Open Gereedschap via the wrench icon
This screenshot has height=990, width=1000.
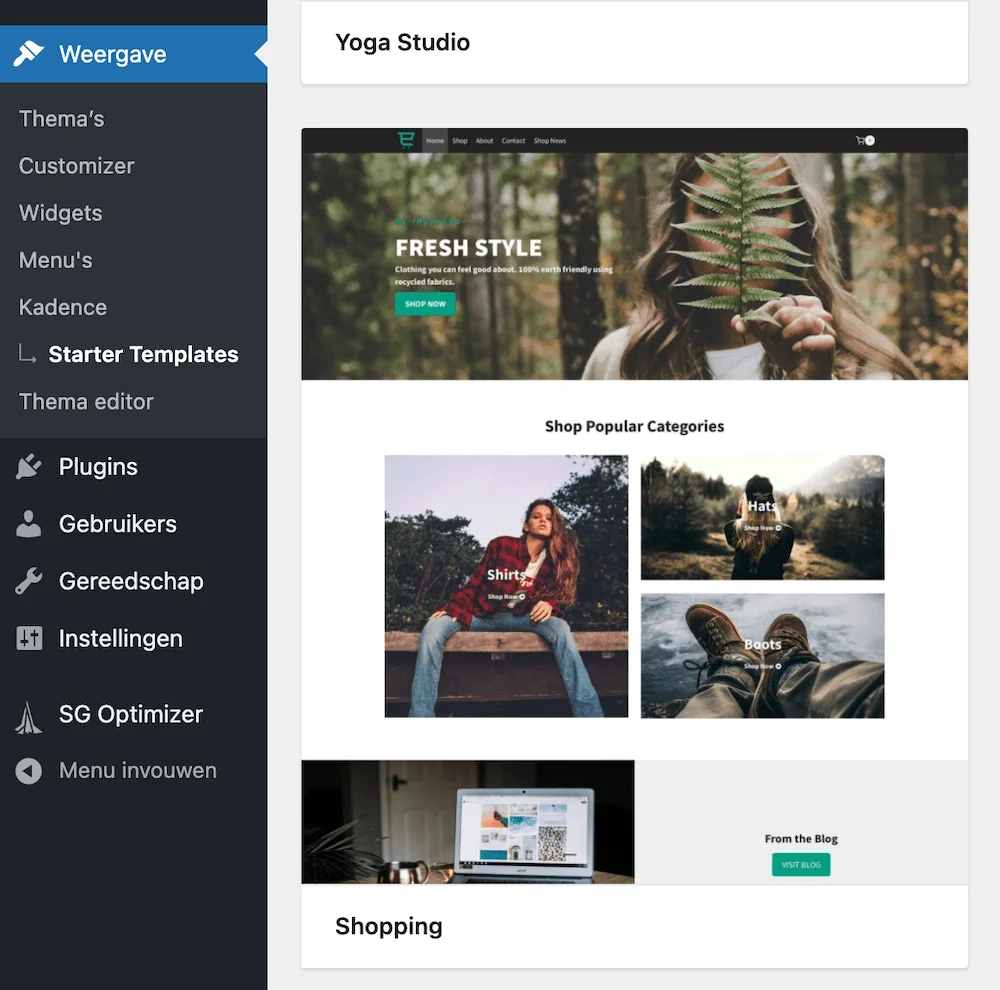click(x=27, y=581)
